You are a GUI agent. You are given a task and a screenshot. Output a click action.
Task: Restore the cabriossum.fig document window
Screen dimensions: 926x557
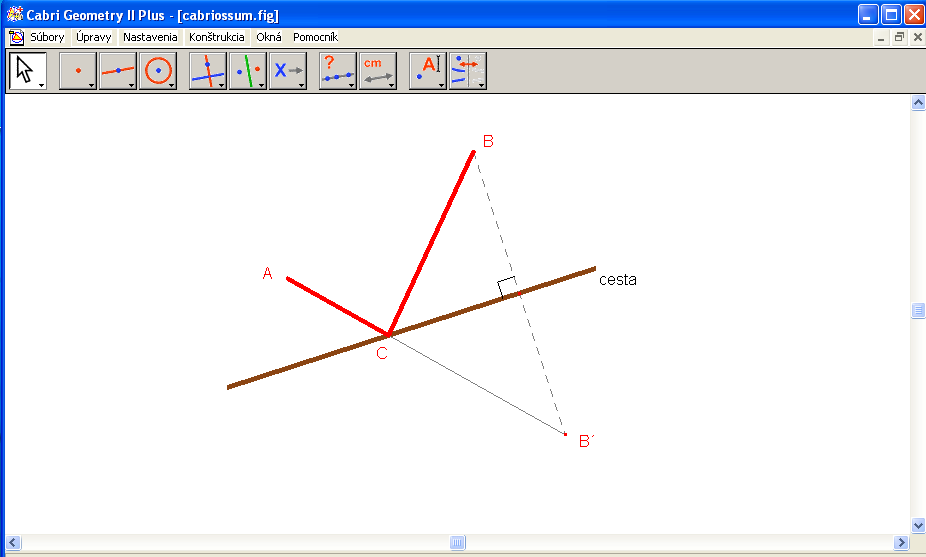899,38
